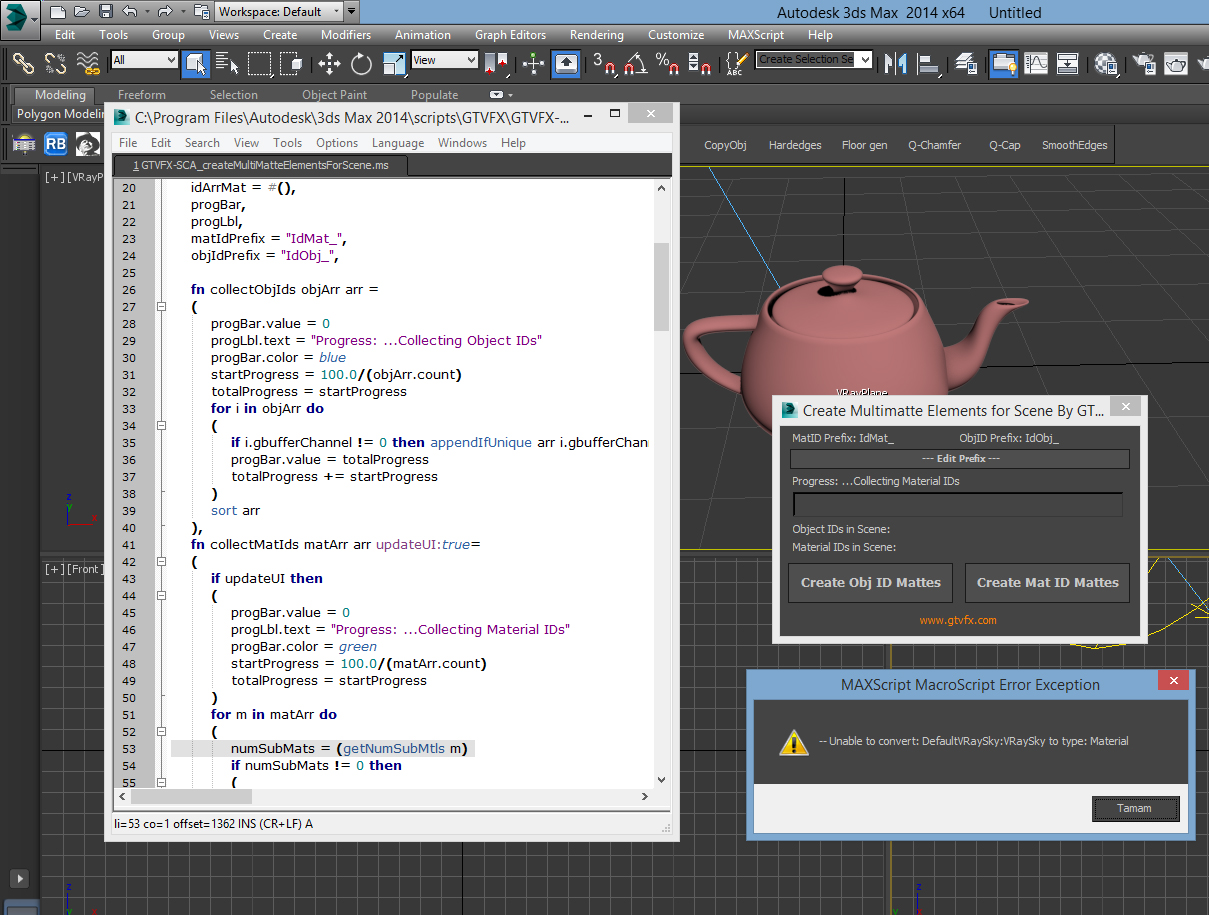
Task: Click the Floor gen script button
Action: pos(865,145)
